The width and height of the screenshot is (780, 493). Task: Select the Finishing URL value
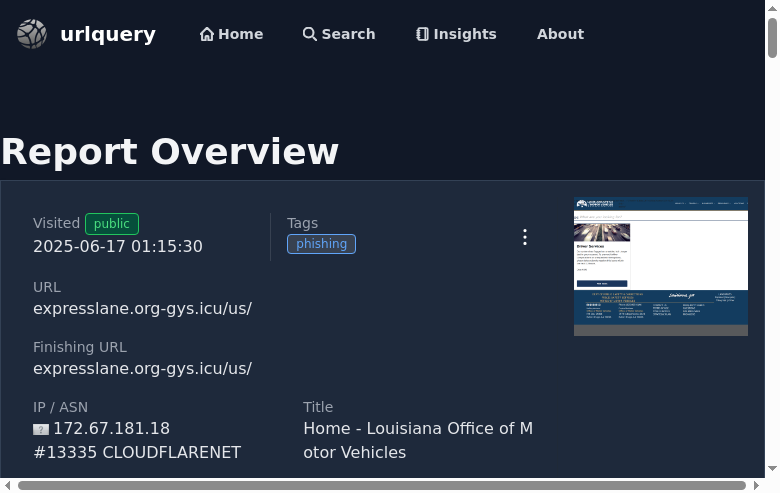click(x=143, y=369)
